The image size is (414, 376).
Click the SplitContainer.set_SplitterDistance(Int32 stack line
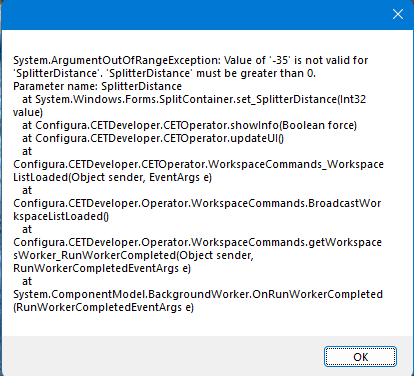point(194,99)
